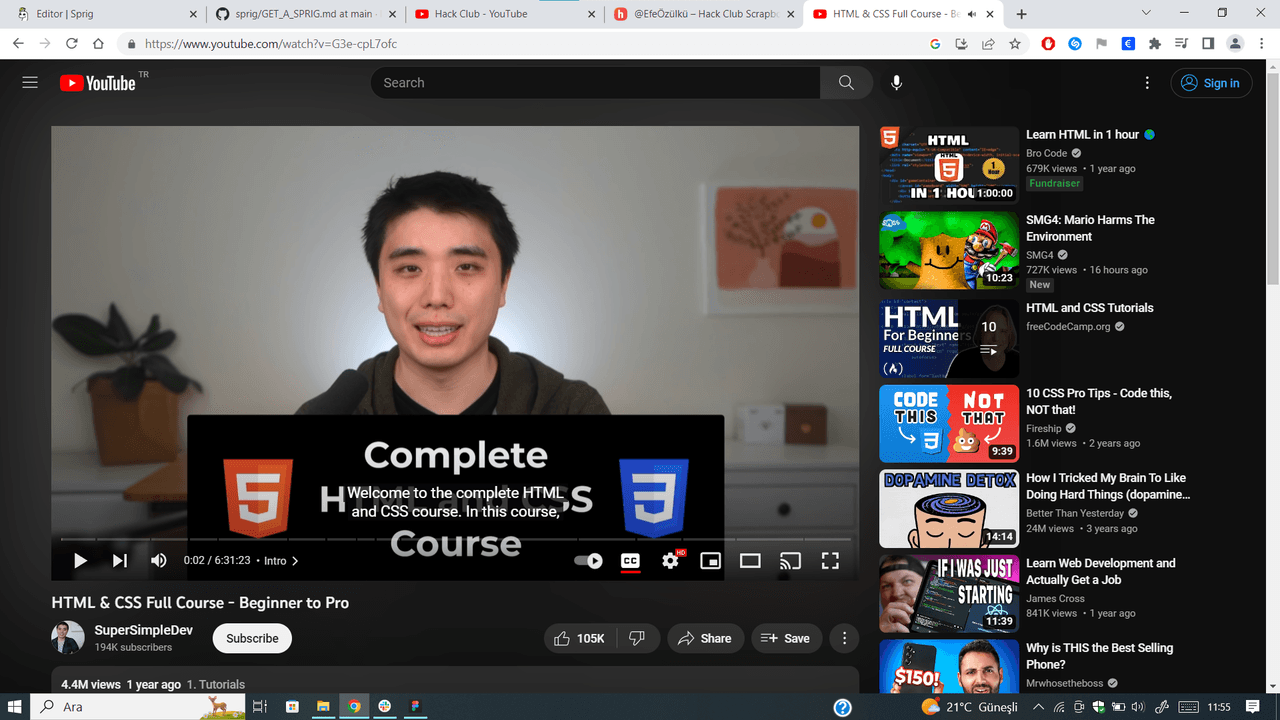The width and height of the screenshot is (1280, 720).
Task: Search by voice with microphone
Action: (x=896, y=83)
